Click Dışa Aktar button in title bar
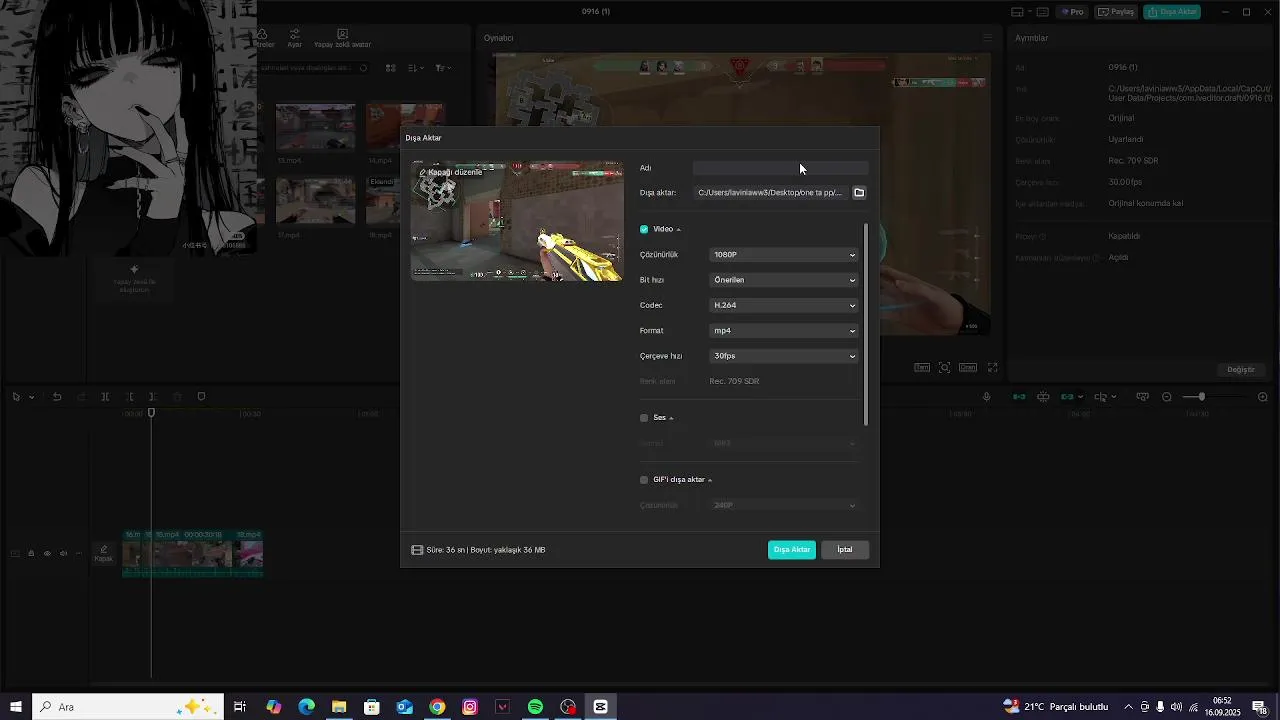This screenshot has width=1280, height=720. [1172, 12]
